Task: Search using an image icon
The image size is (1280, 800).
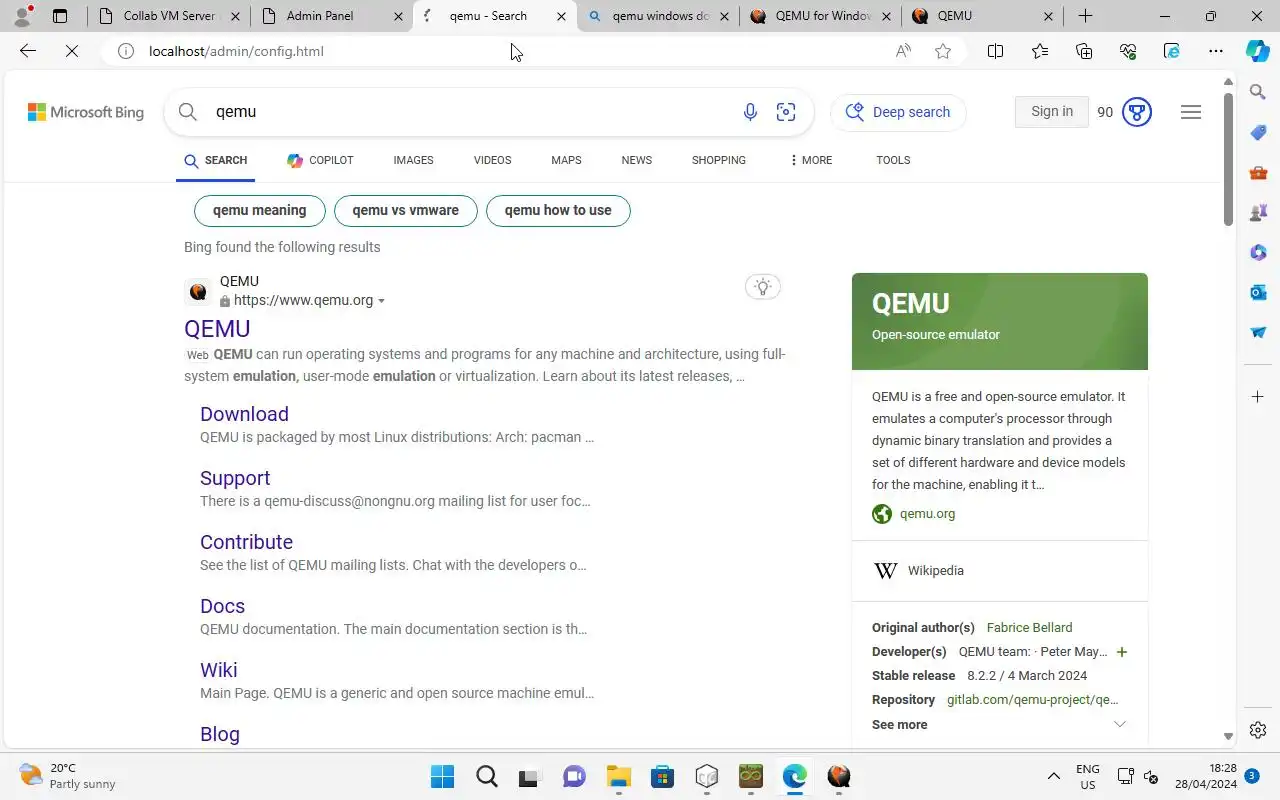Action: point(786,112)
